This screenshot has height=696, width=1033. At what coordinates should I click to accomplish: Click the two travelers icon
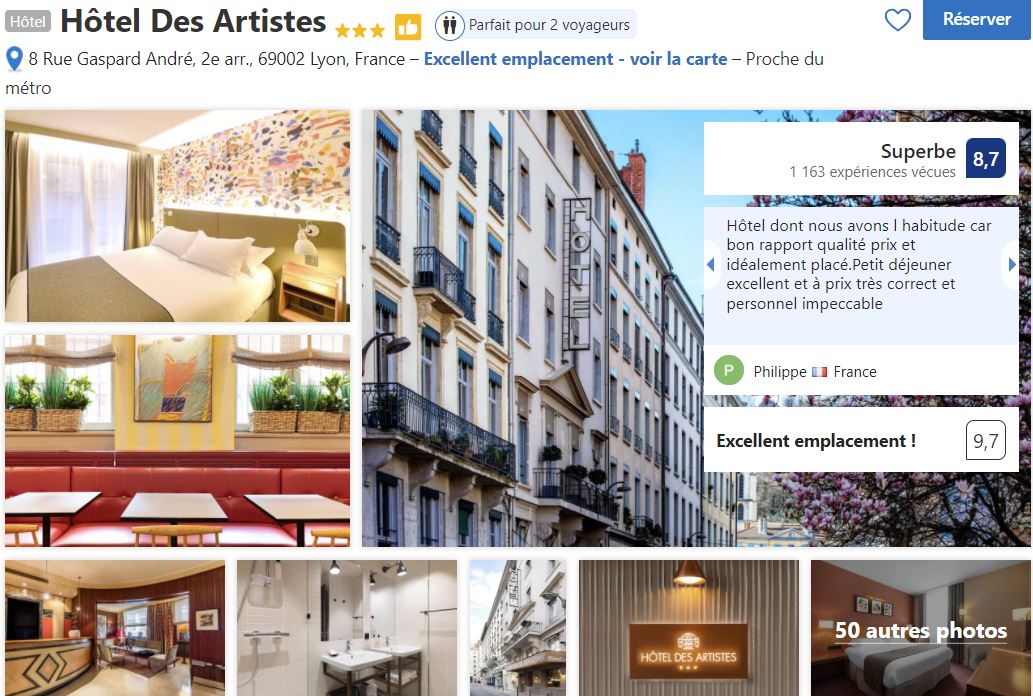pyautogui.click(x=449, y=26)
